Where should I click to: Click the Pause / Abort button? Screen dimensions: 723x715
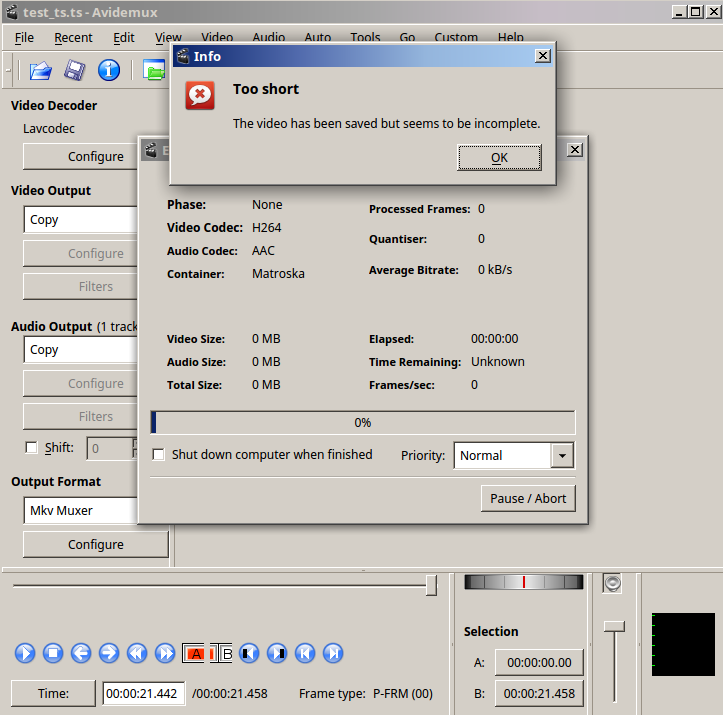[528, 498]
